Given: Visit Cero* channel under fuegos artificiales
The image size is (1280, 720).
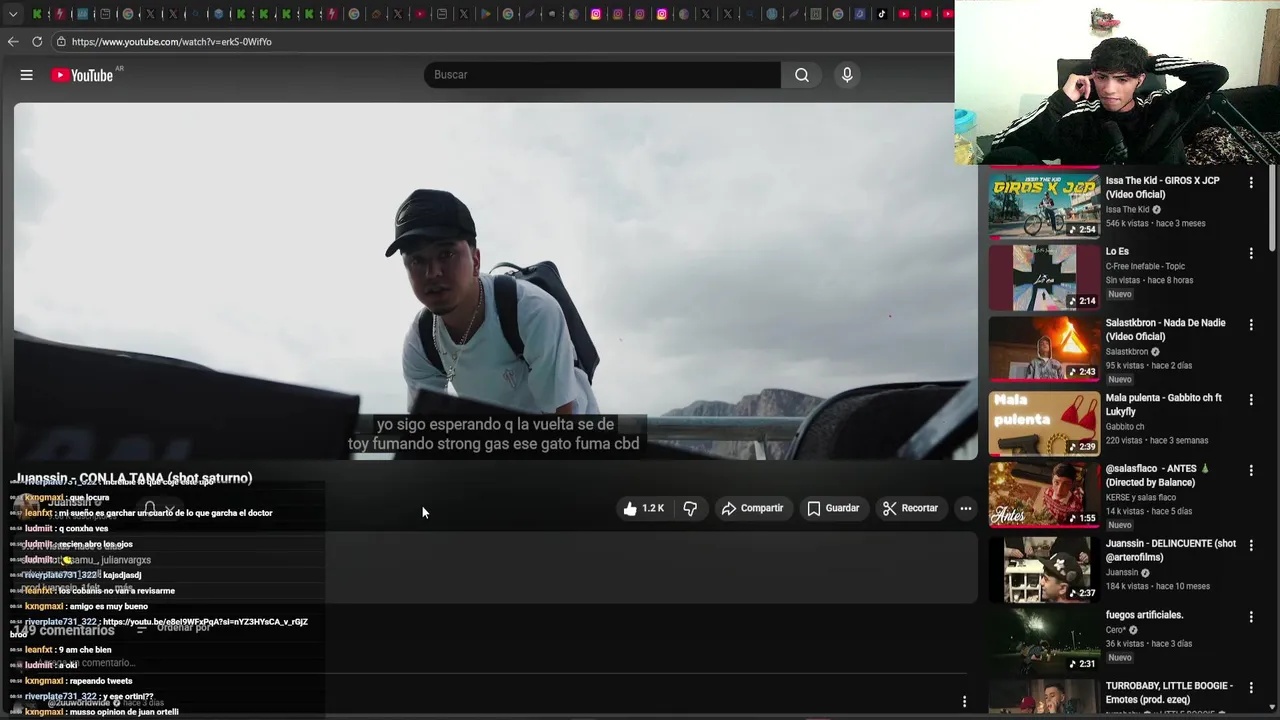Looking at the screenshot, I should [1115, 630].
